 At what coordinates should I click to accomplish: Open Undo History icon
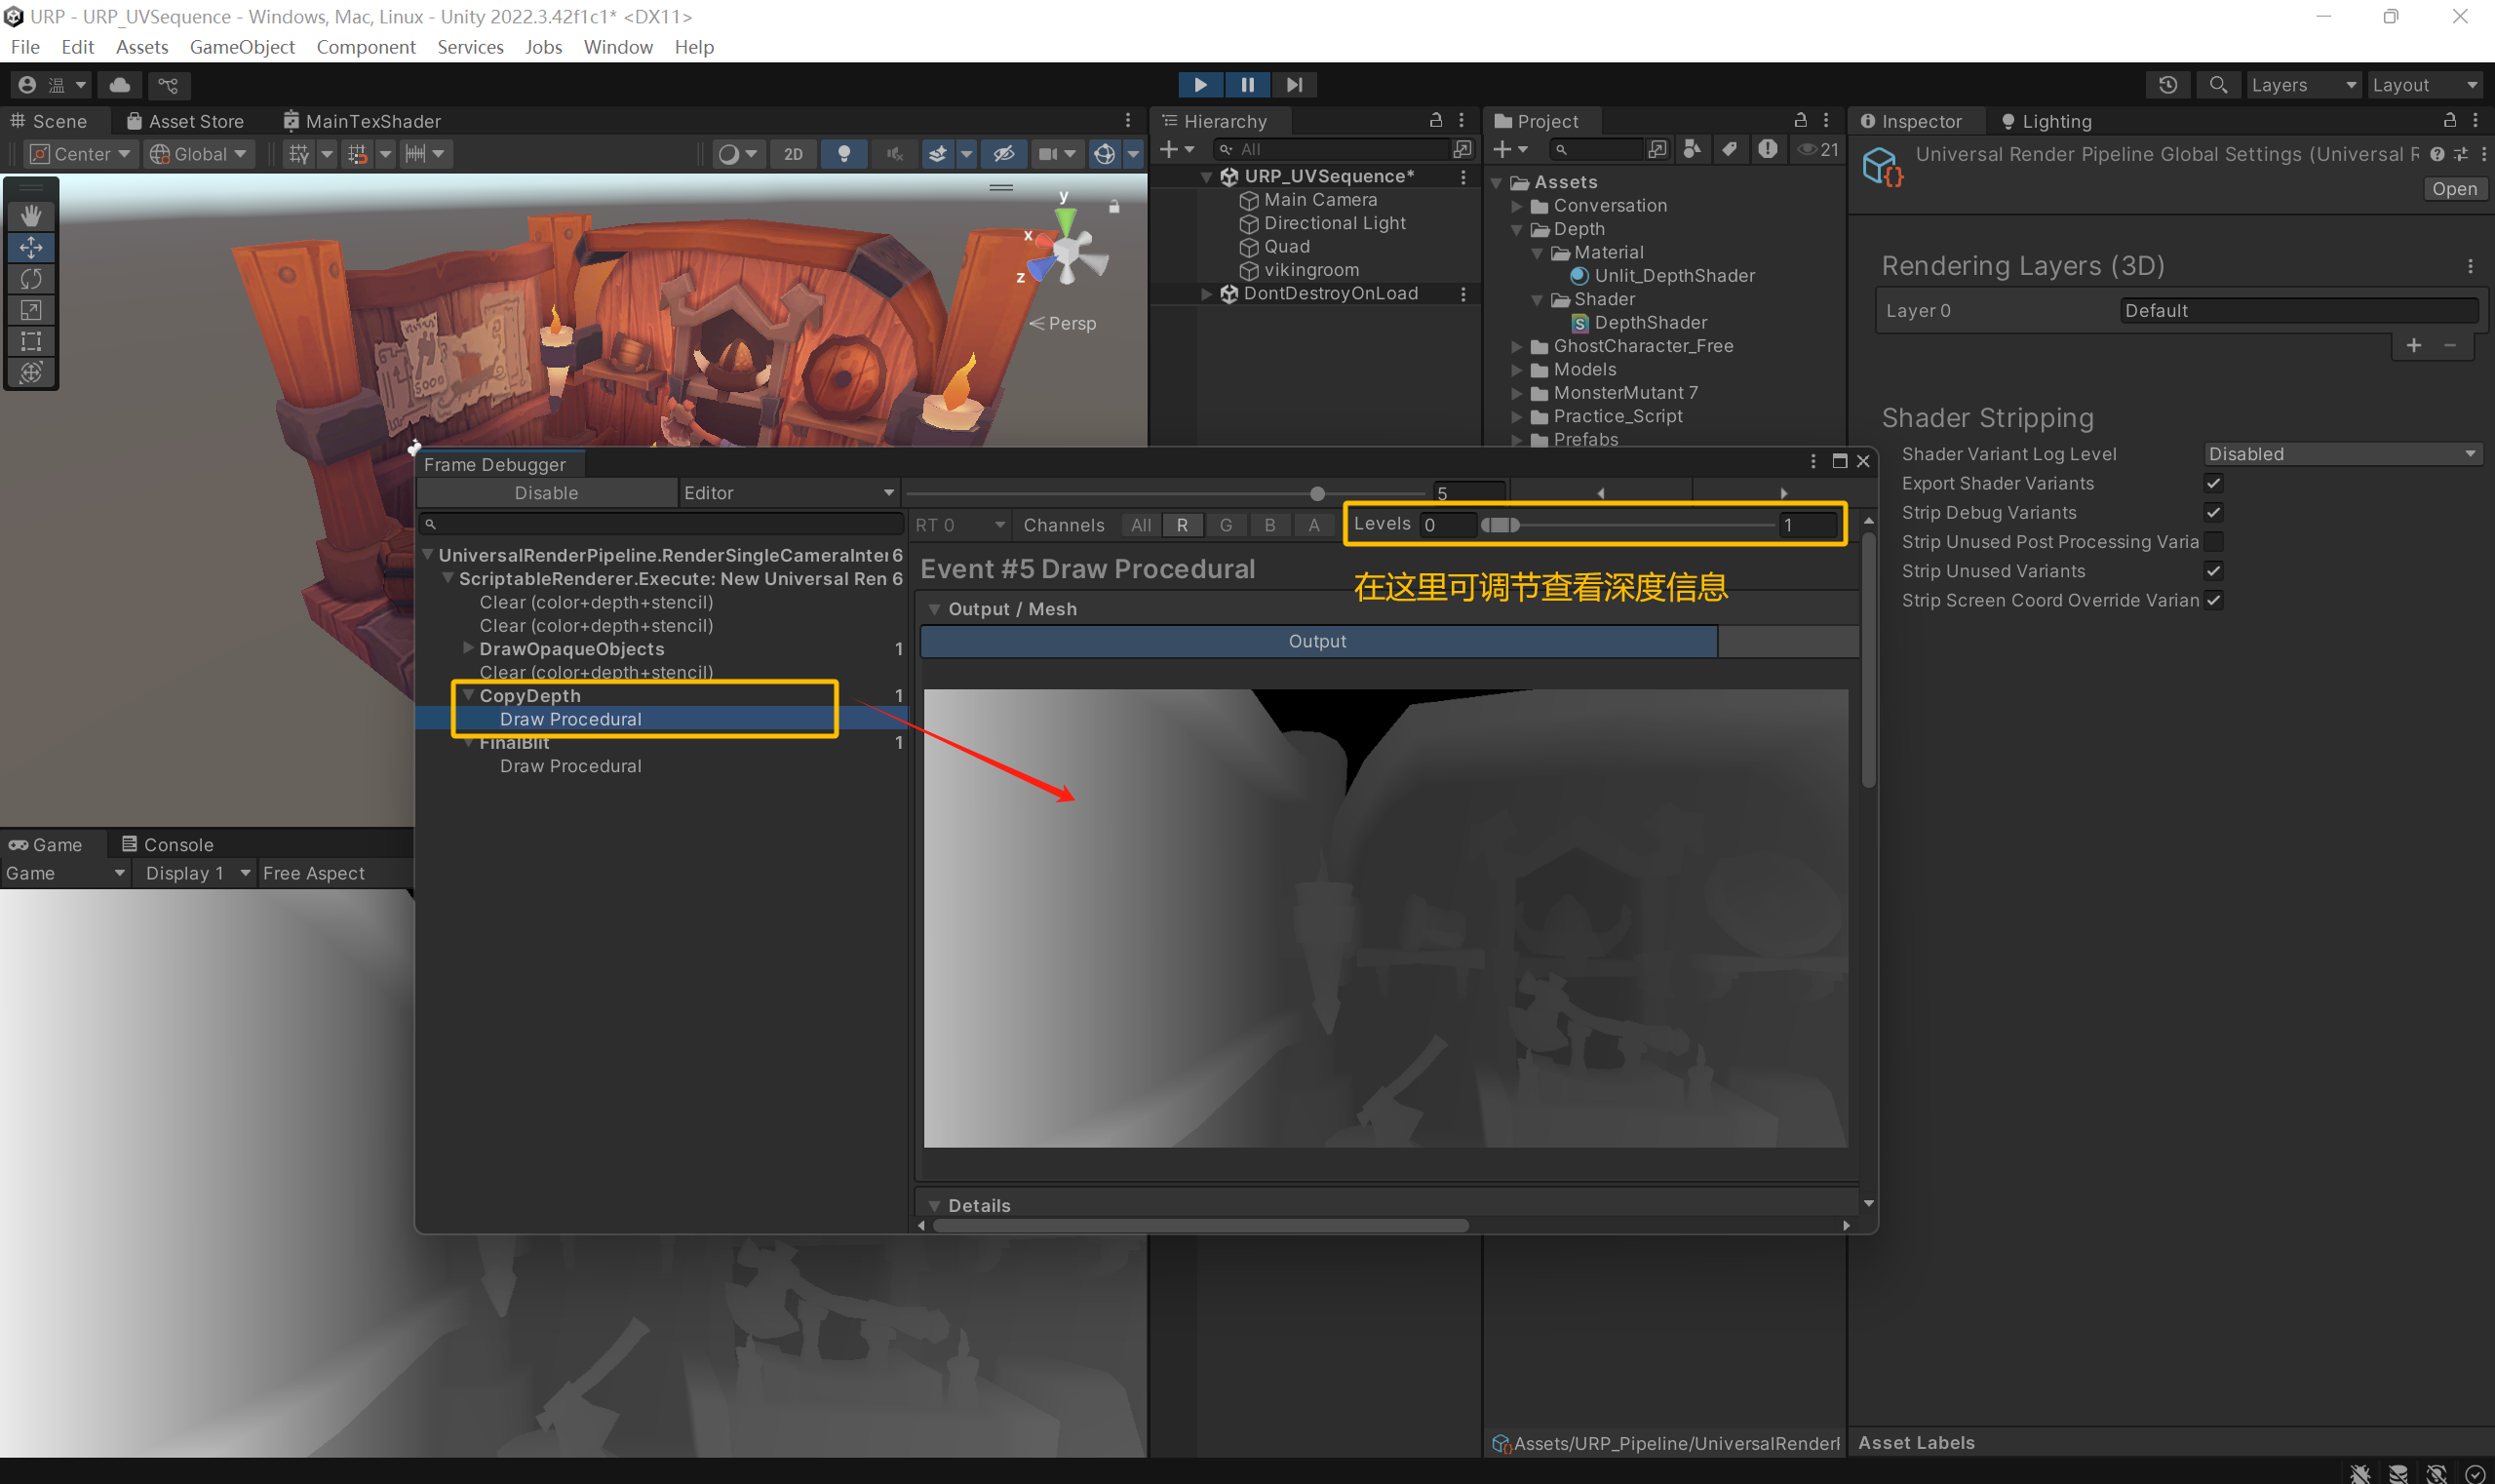click(2167, 85)
